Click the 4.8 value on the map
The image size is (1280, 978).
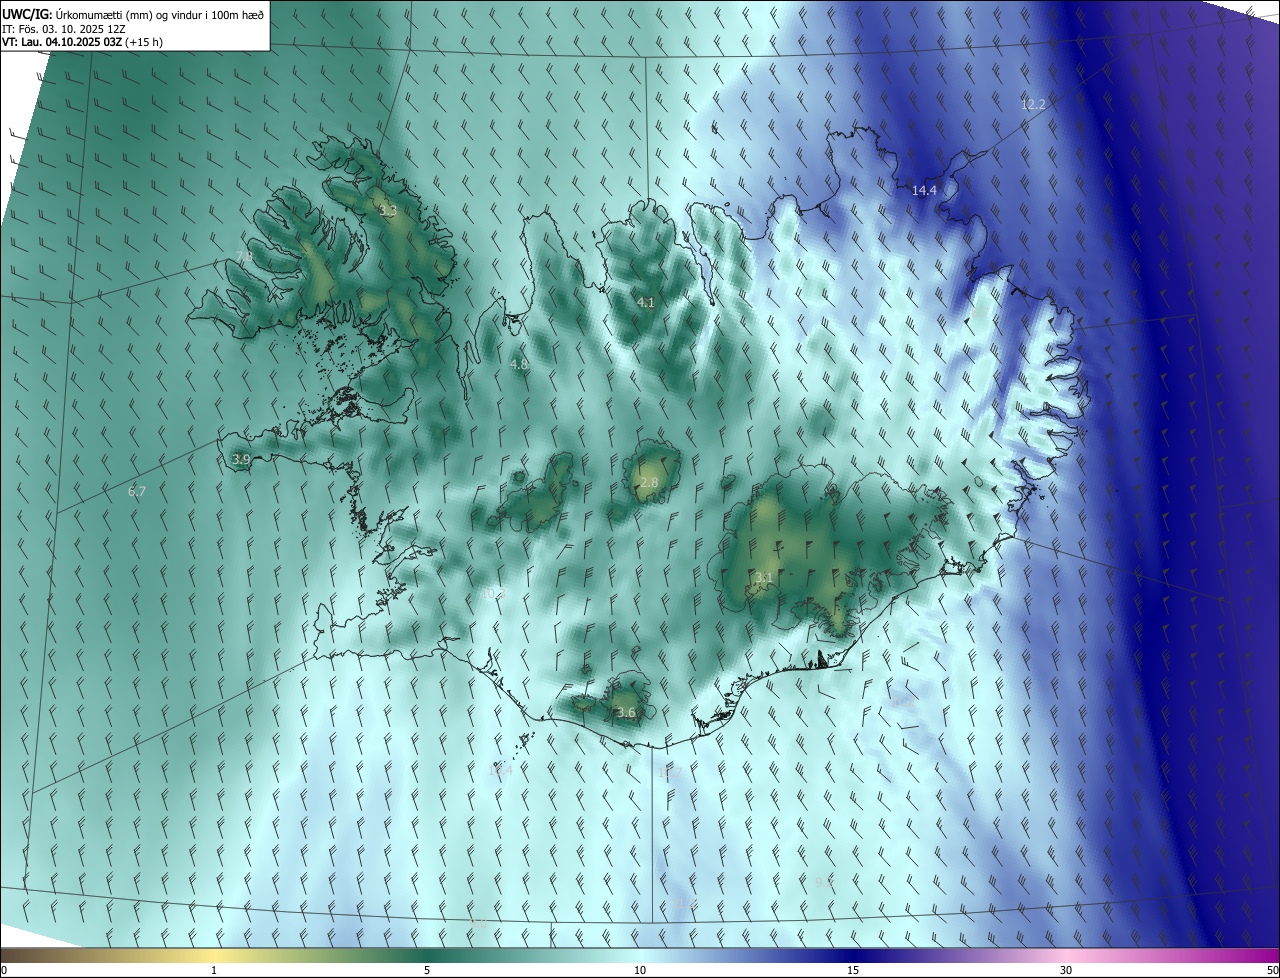(519, 365)
